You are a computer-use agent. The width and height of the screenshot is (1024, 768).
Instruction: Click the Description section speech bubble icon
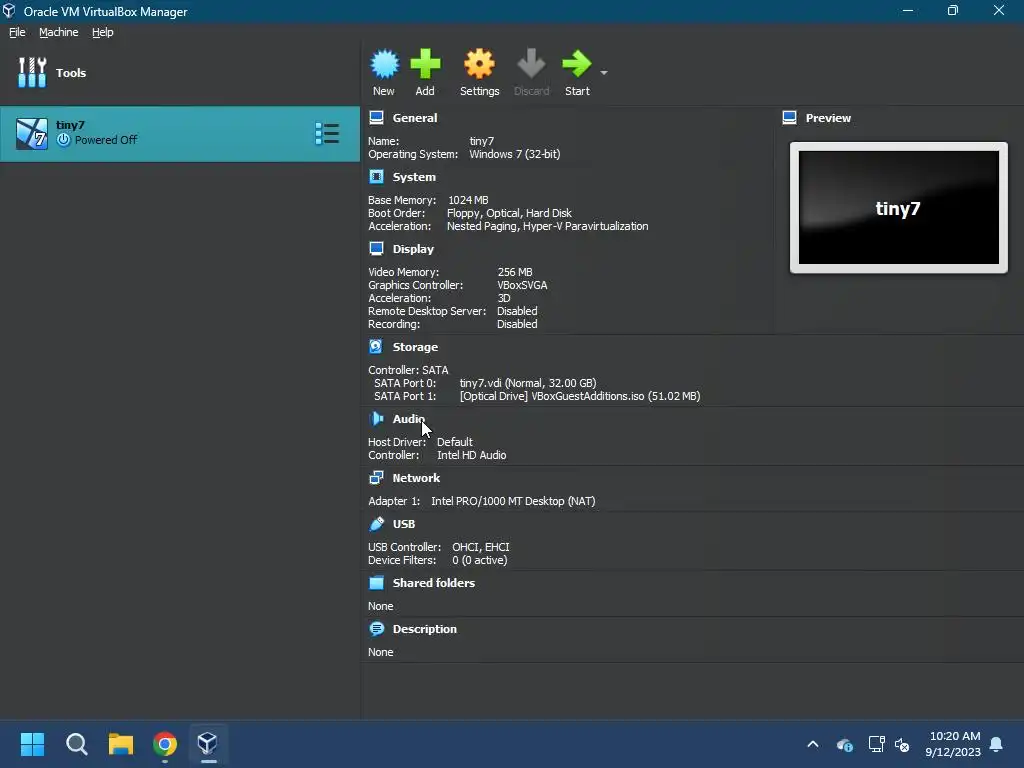[x=376, y=629]
